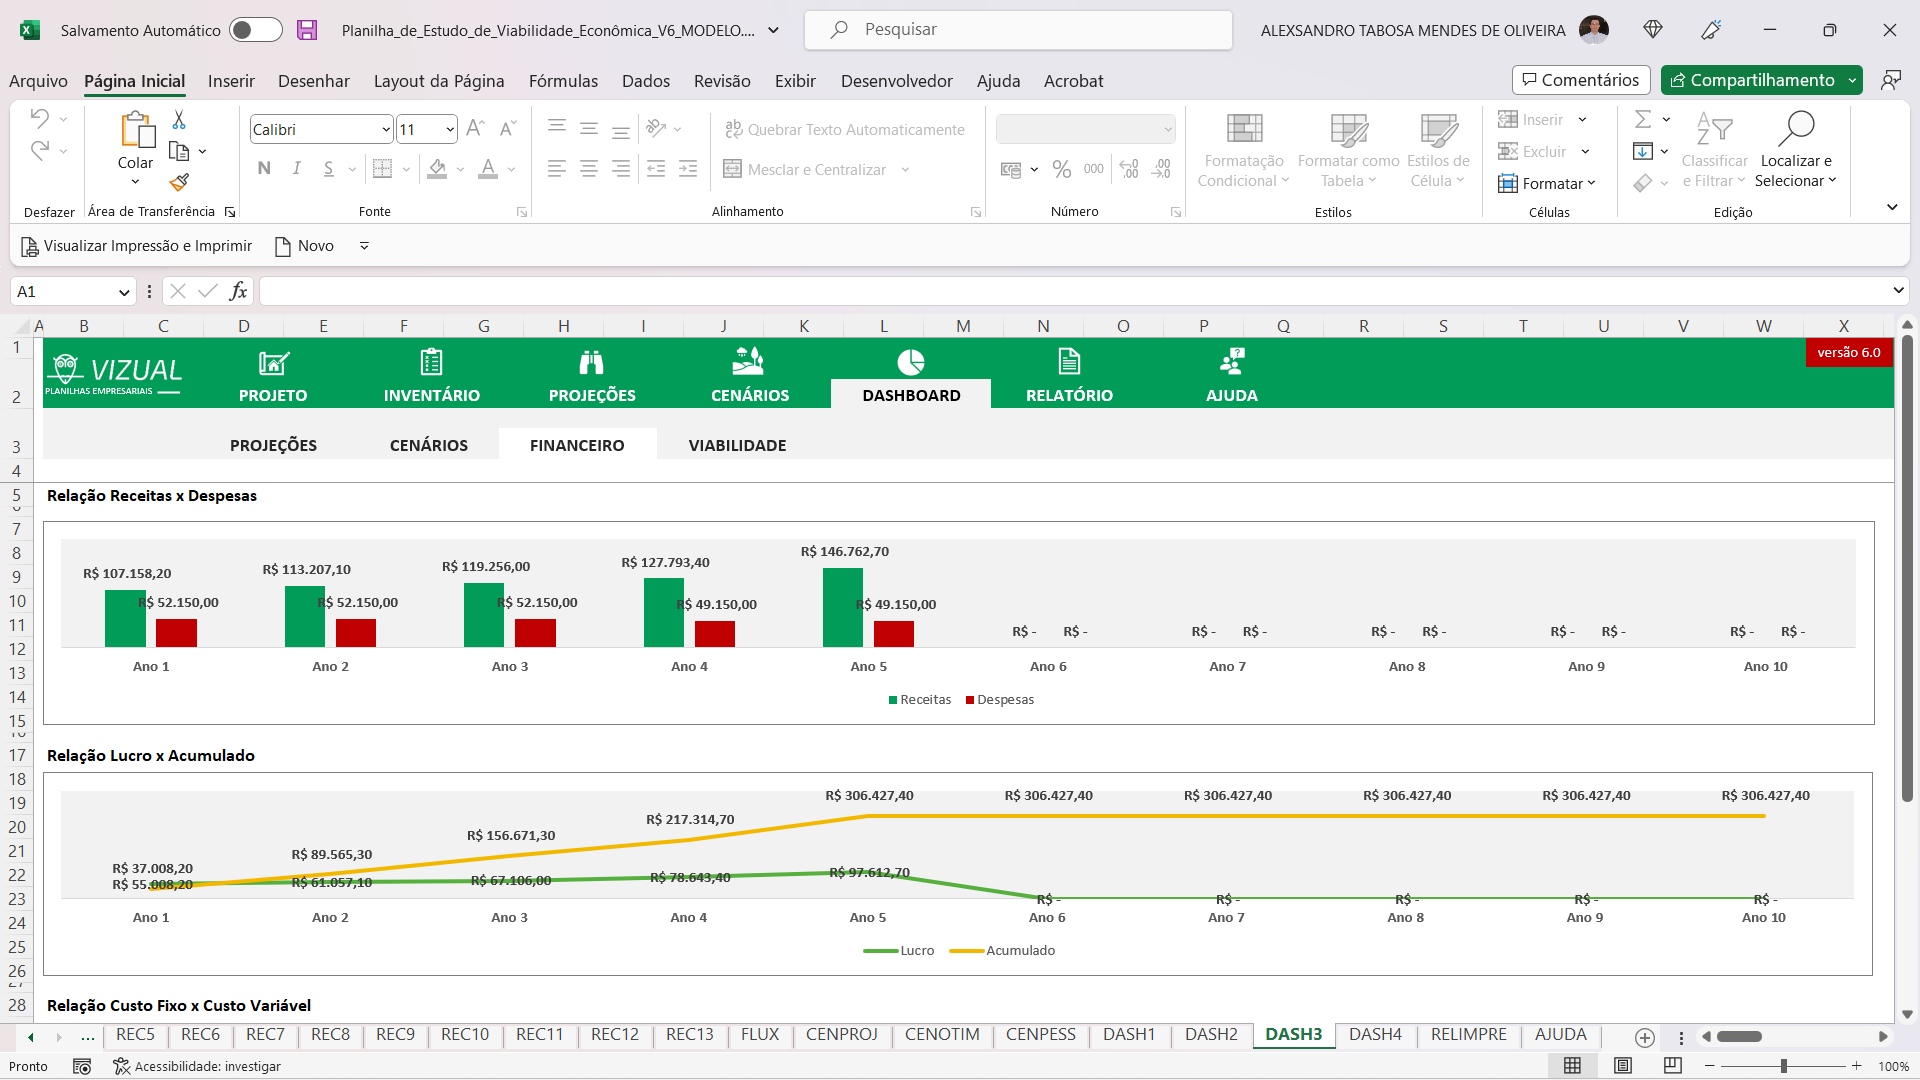Image resolution: width=1920 pixels, height=1080 pixels.
Task: Toggle the Salvamento Automático switch
Action: click(x=256, y=30)
